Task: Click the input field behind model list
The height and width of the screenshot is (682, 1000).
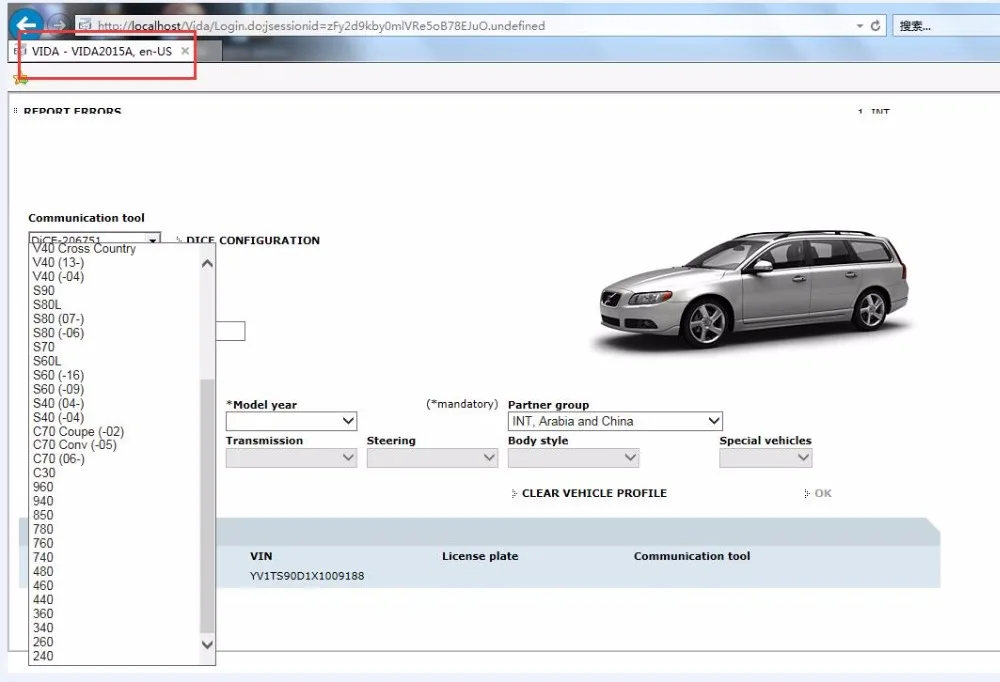Action: 230,331
